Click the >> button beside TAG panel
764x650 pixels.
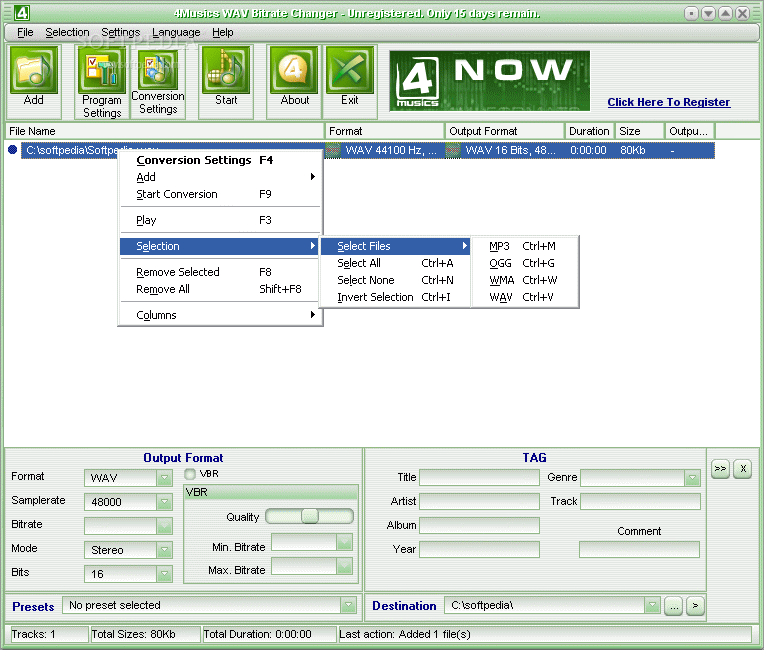coord(720,469)
